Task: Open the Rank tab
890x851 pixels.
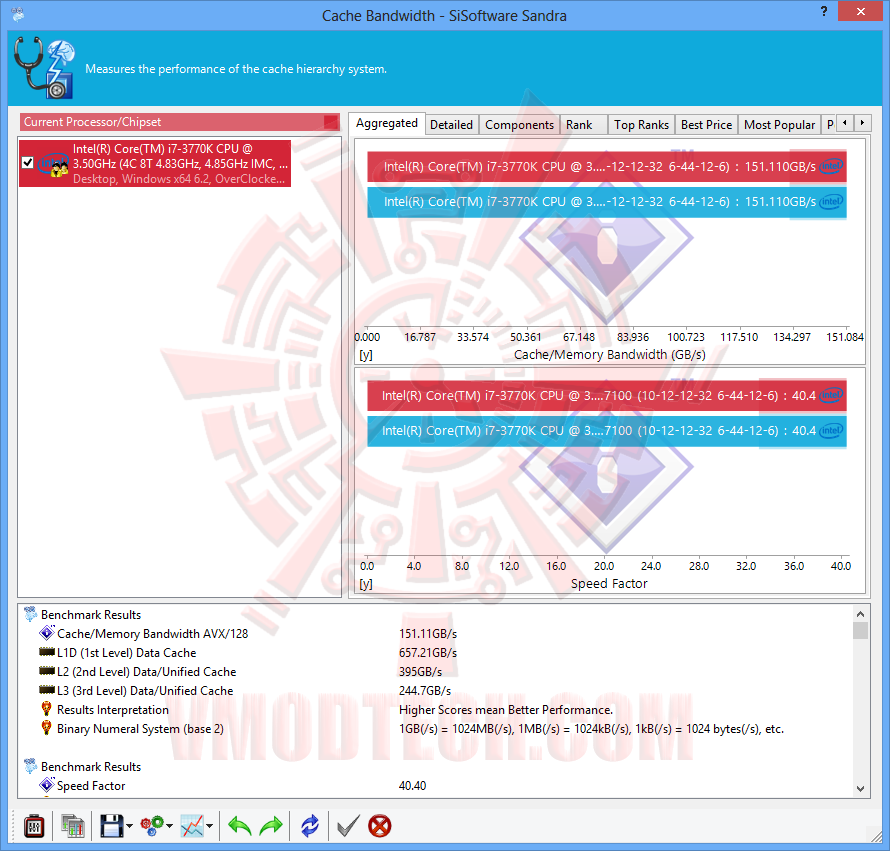Action: tap(579, 125)
